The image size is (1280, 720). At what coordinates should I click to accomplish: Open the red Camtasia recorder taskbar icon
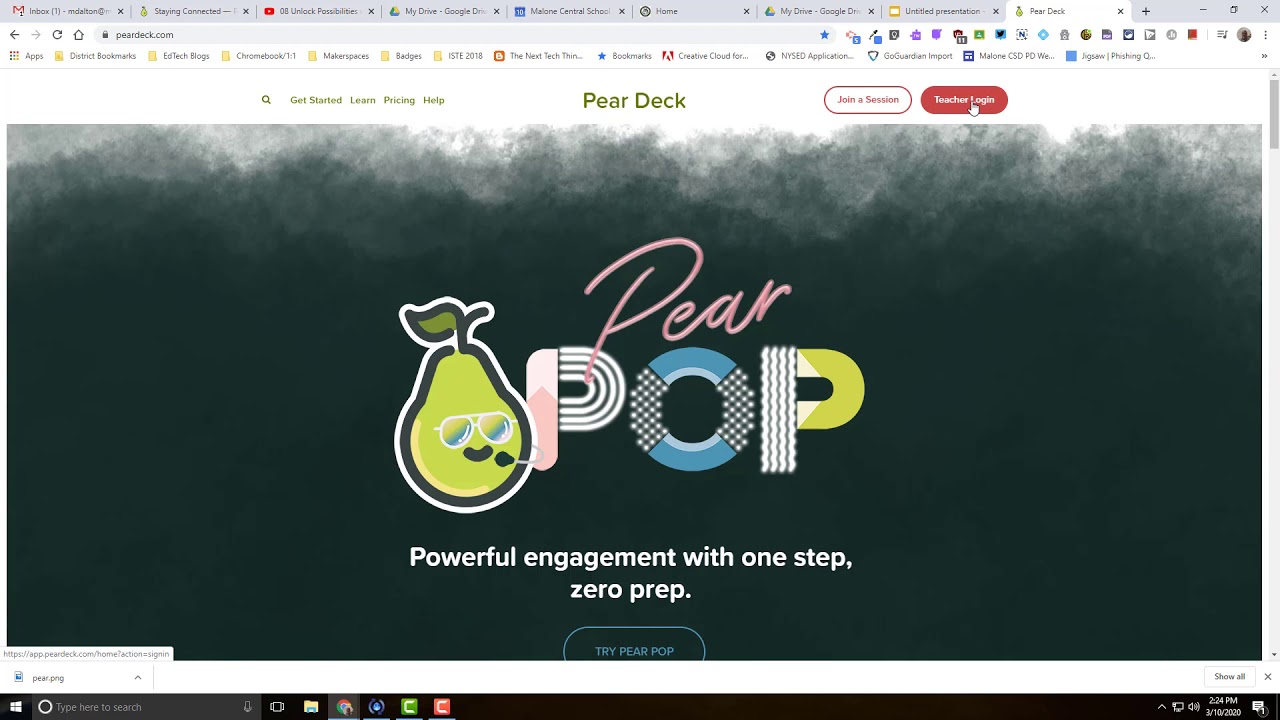coord(442,707)
